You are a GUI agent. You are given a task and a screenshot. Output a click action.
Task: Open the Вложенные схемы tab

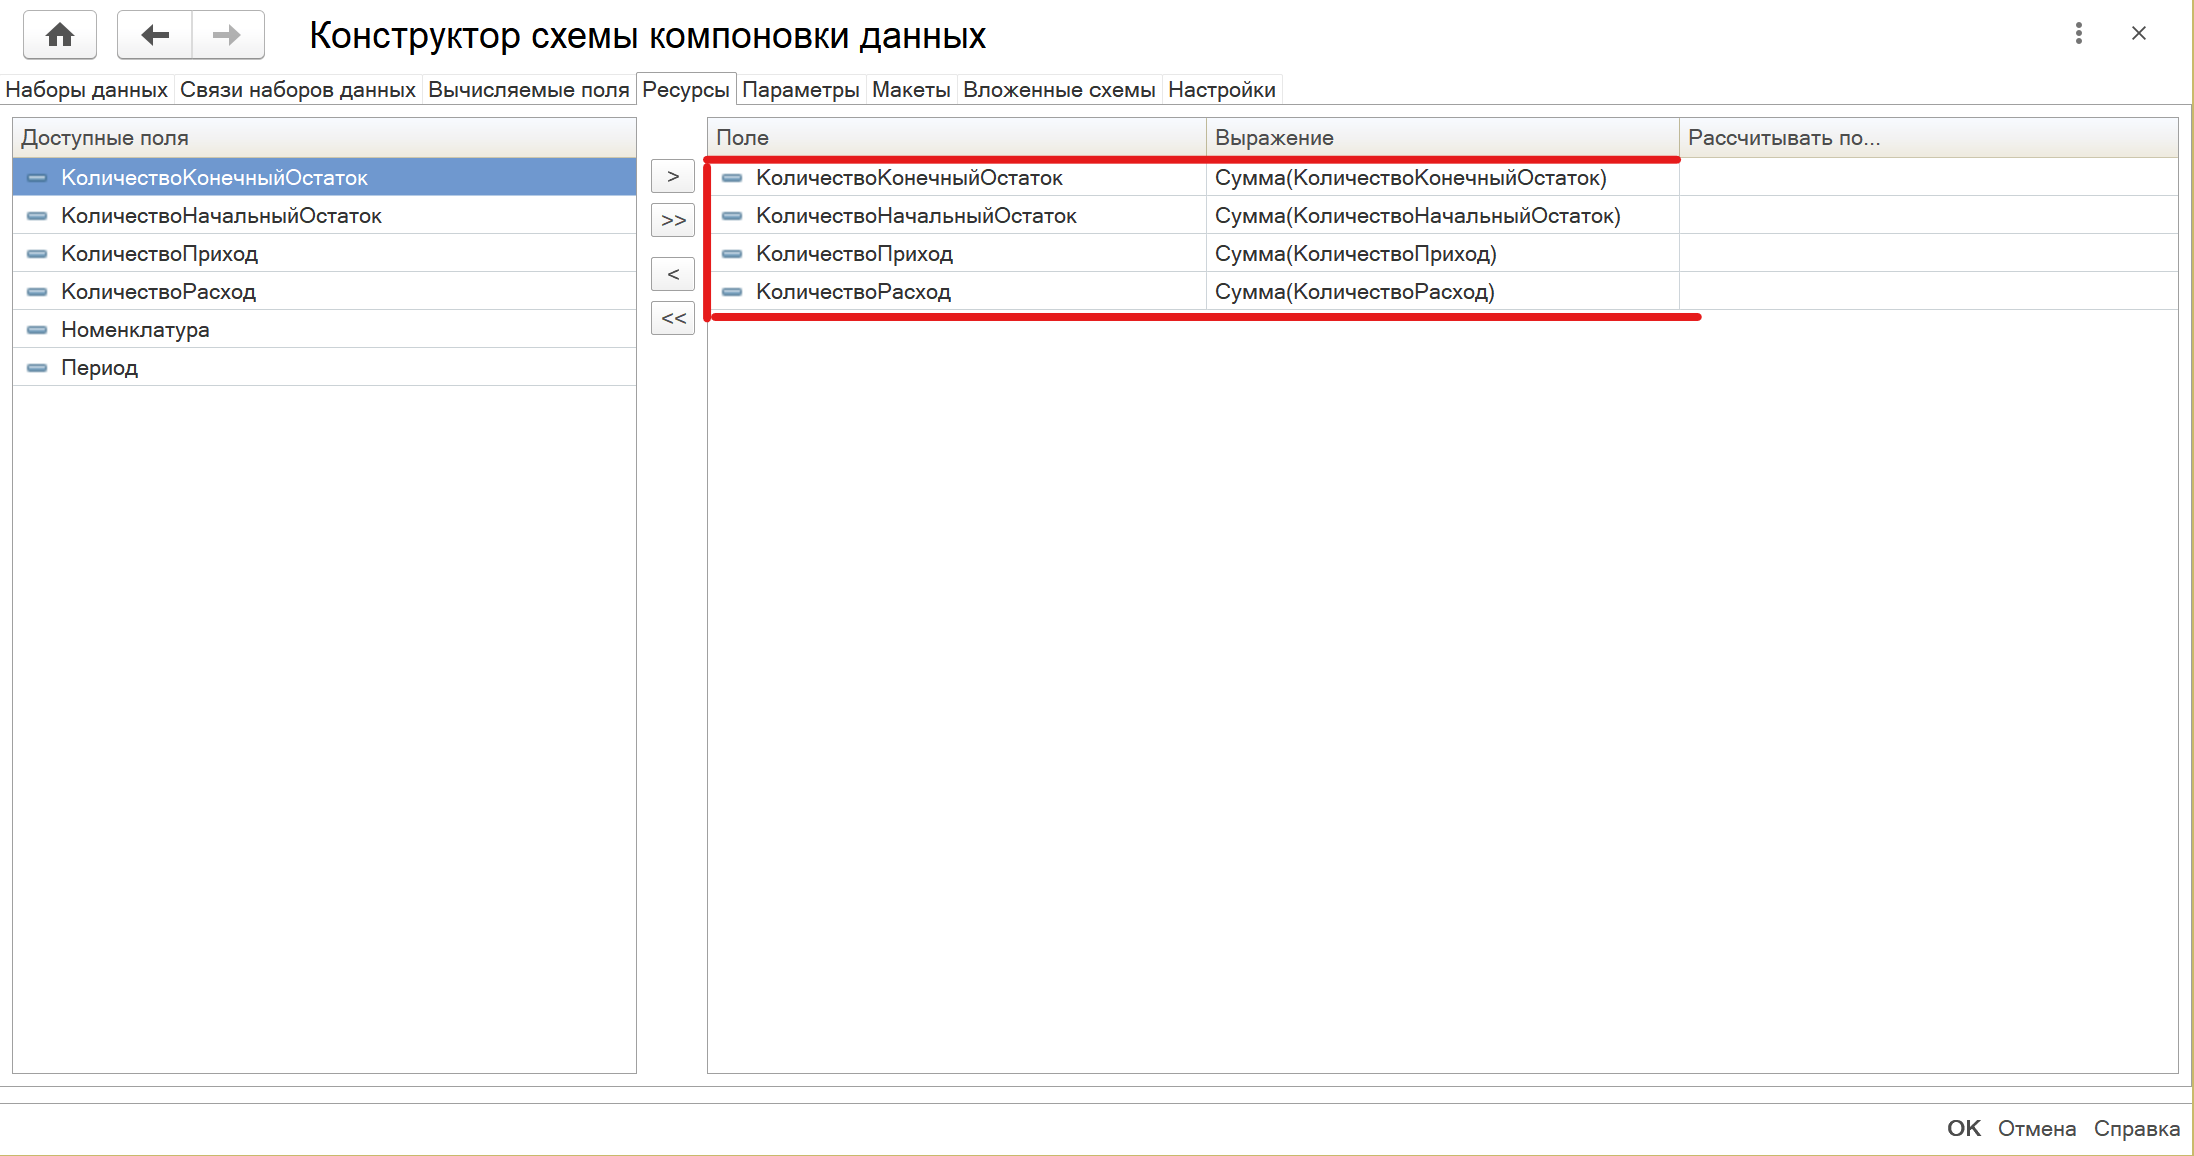coord(1059,90)
